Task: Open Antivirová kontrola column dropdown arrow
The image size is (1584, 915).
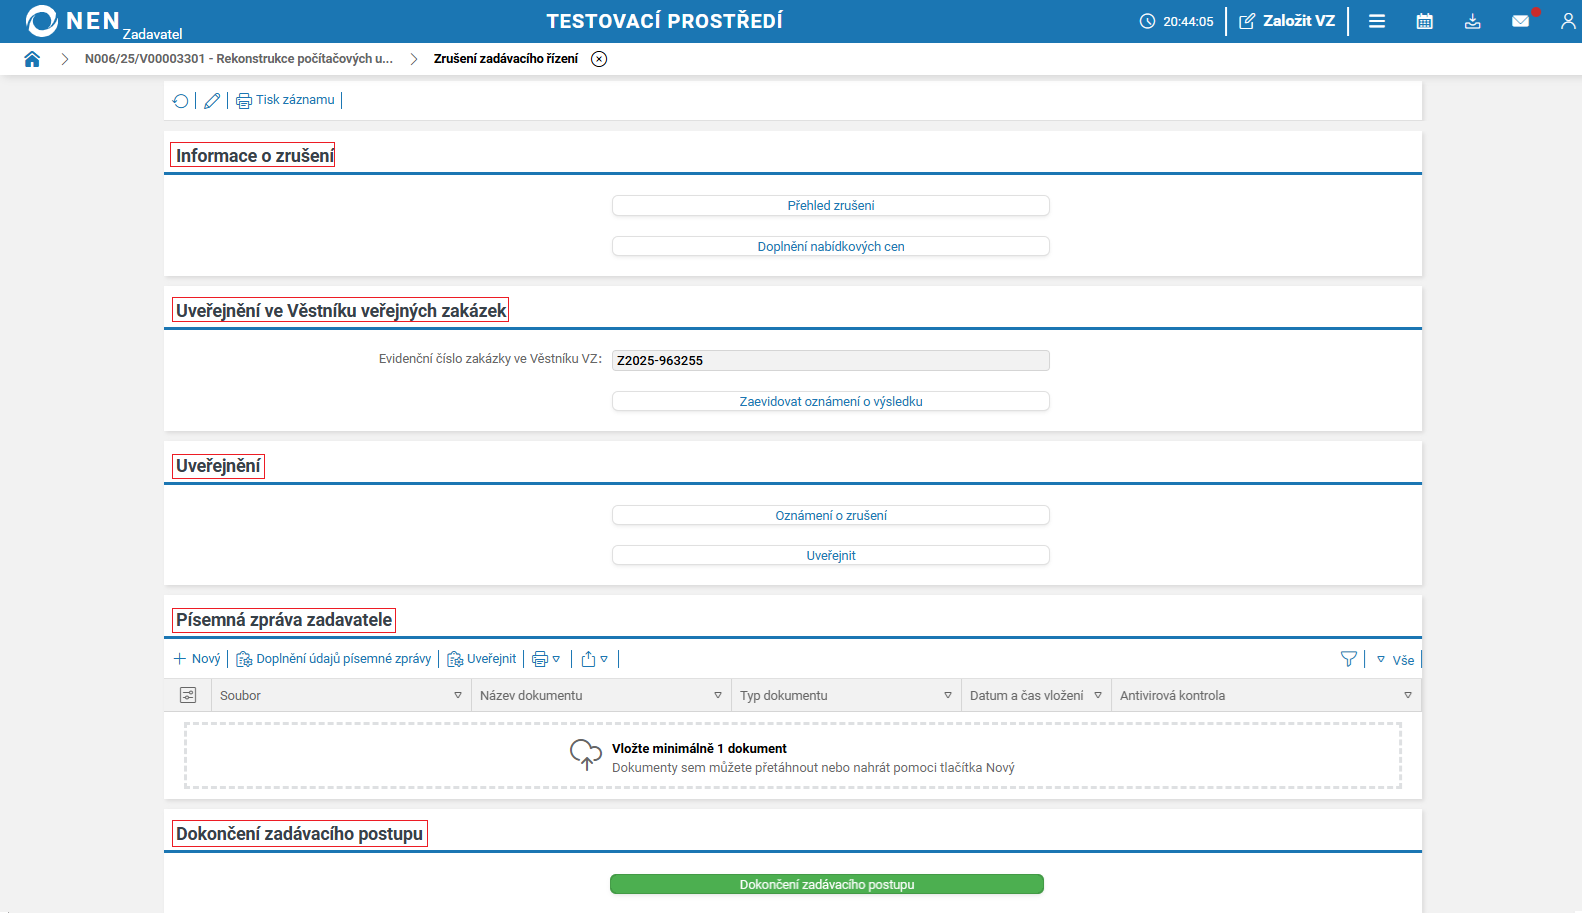Action: pyautogui.click(x=1408, y=696)
